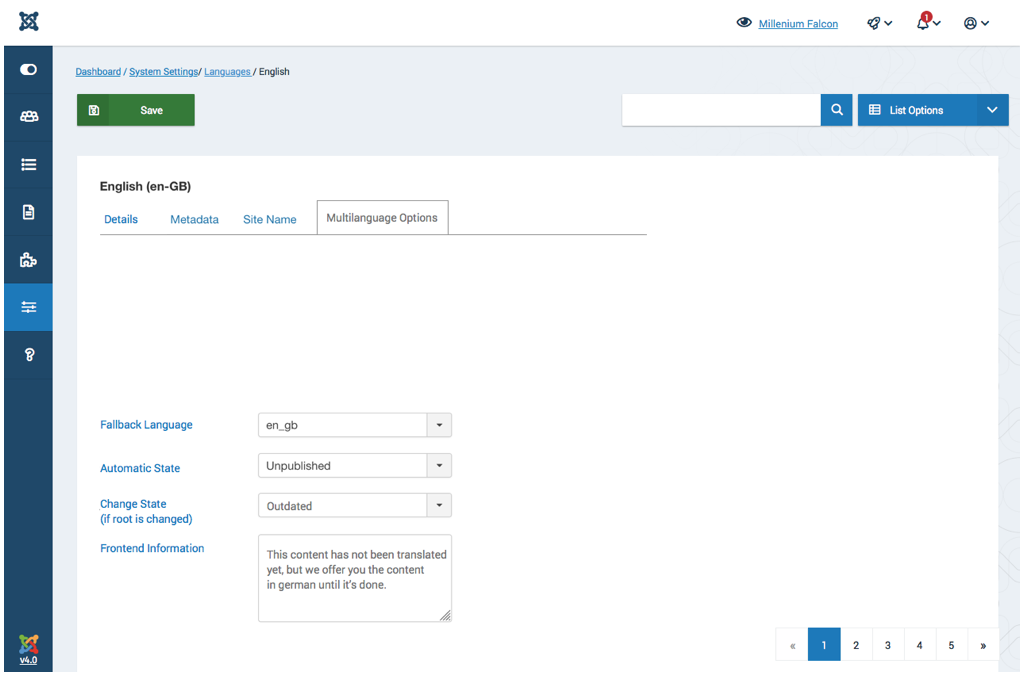
Task: Go to previous pagination page
Action: [x=792, y=645]
